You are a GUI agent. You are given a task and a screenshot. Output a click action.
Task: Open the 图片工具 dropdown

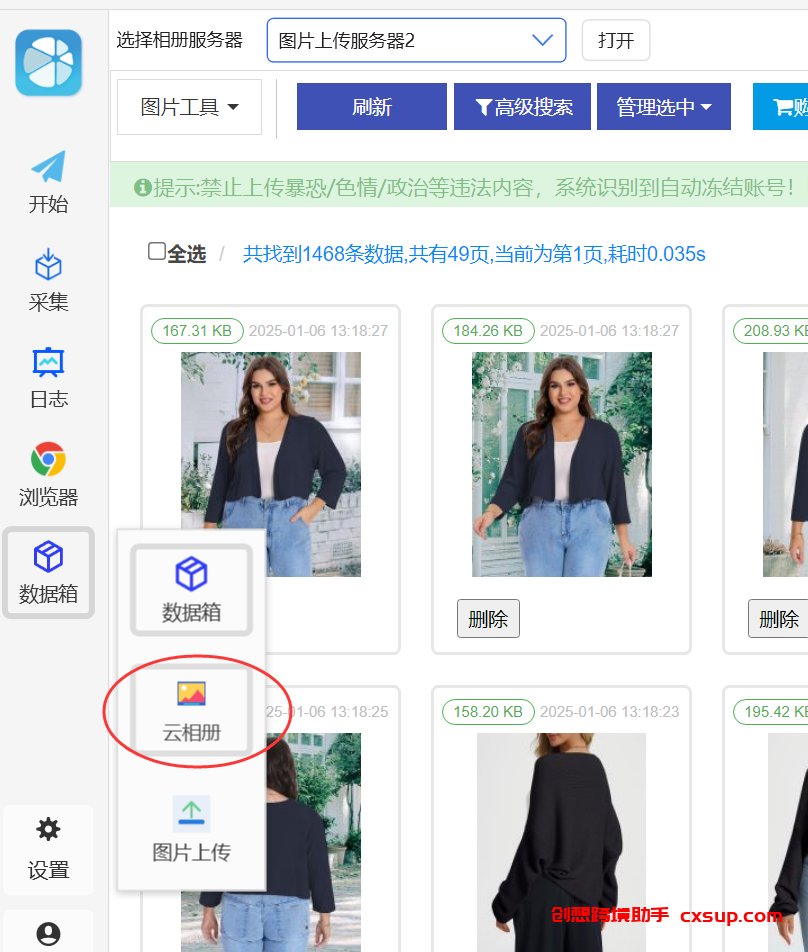[x=189, y=107]
